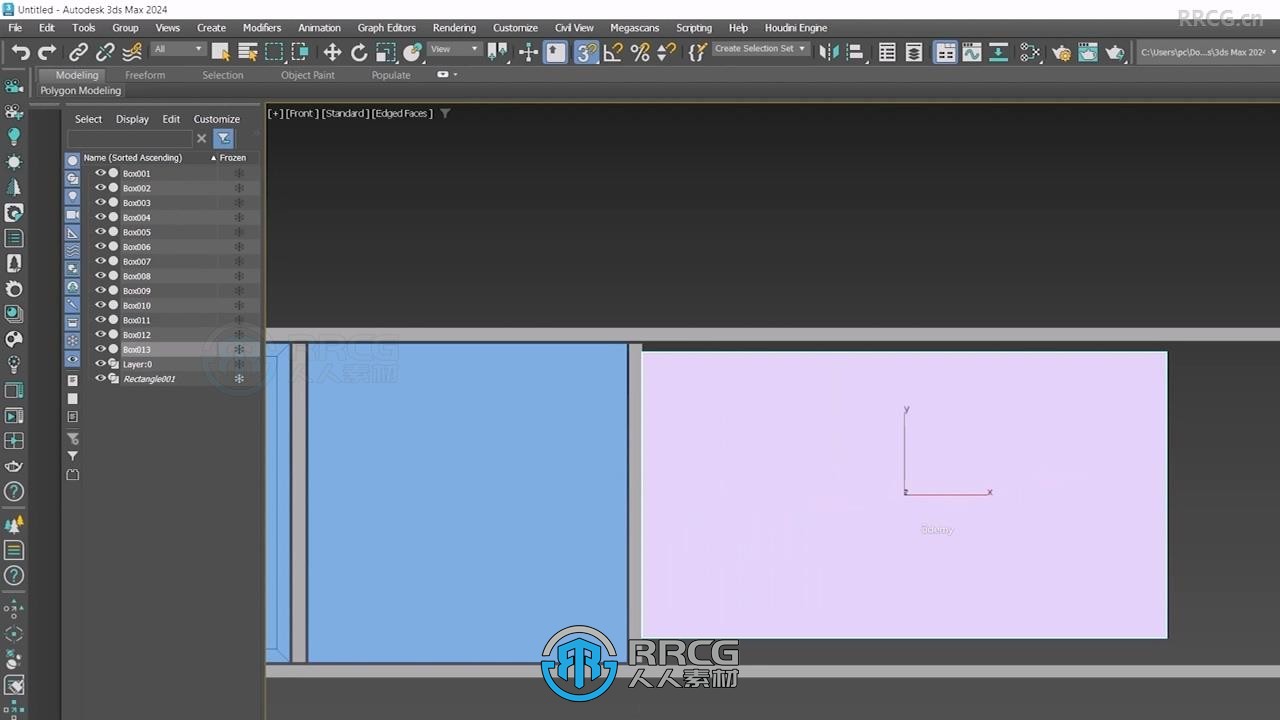Toggle the Scene Explorer icon
This screenshot has height=720, width=1280.
887,52
